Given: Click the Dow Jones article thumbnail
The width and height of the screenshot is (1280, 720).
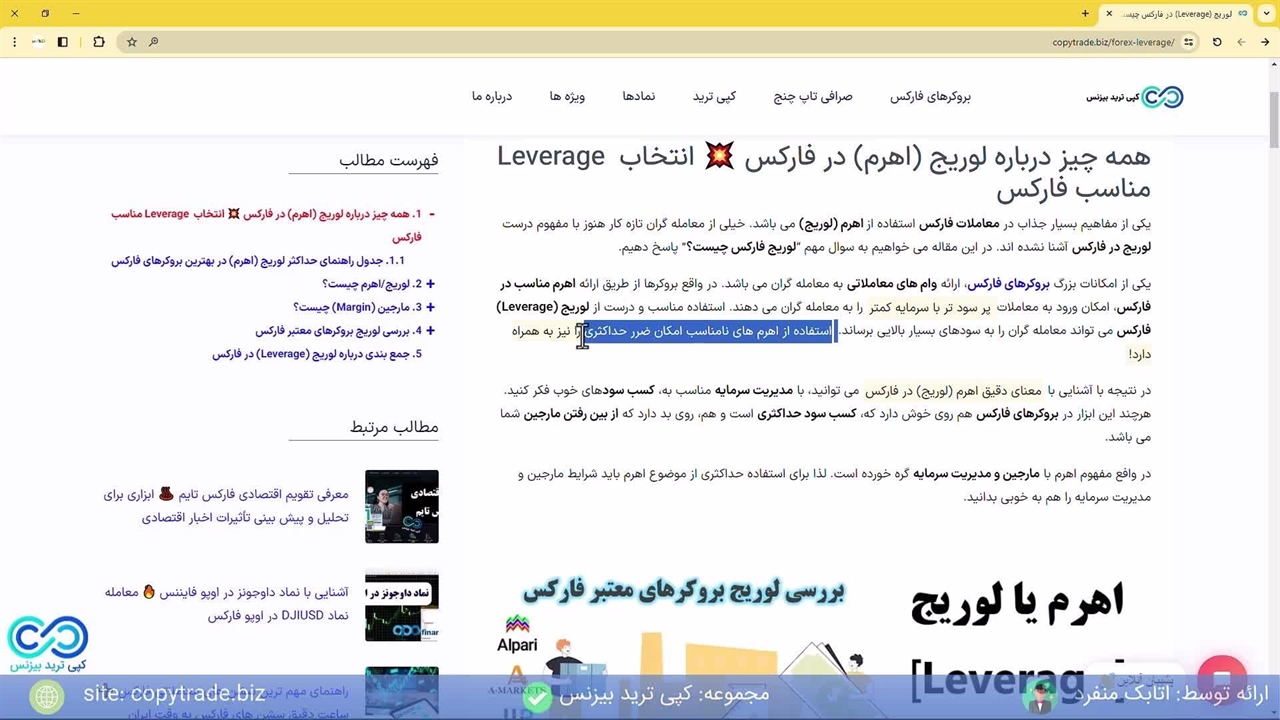Looking at the screenshot, I should tap(401, 606).
